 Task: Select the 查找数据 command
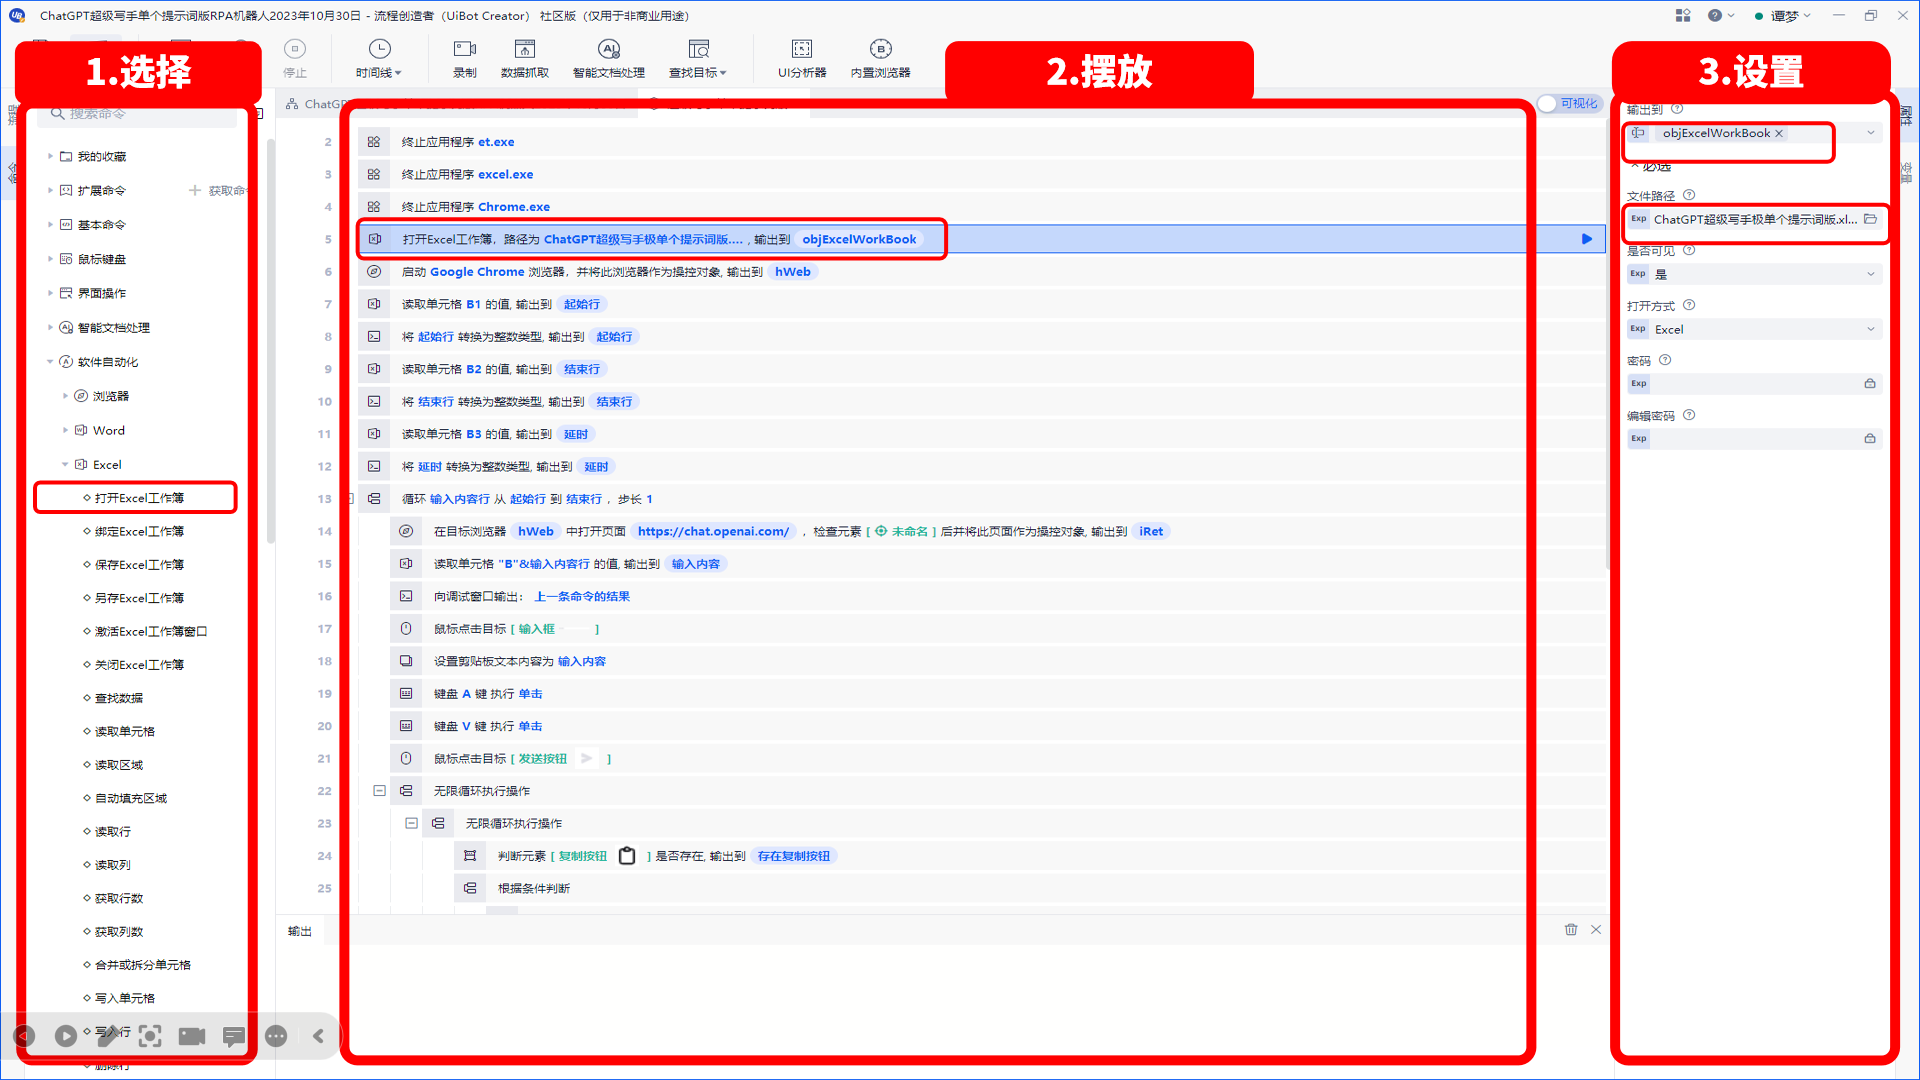119,698
